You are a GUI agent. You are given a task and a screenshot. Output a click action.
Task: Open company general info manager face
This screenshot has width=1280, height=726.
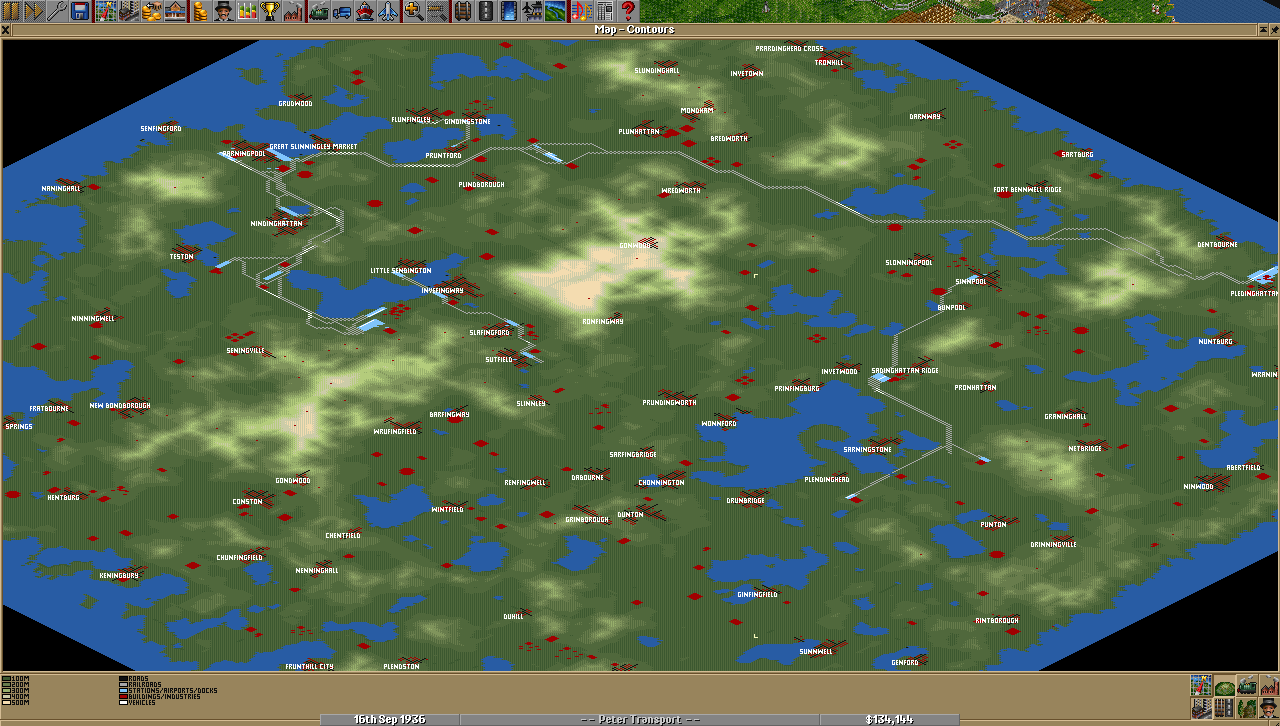point(223,11)
